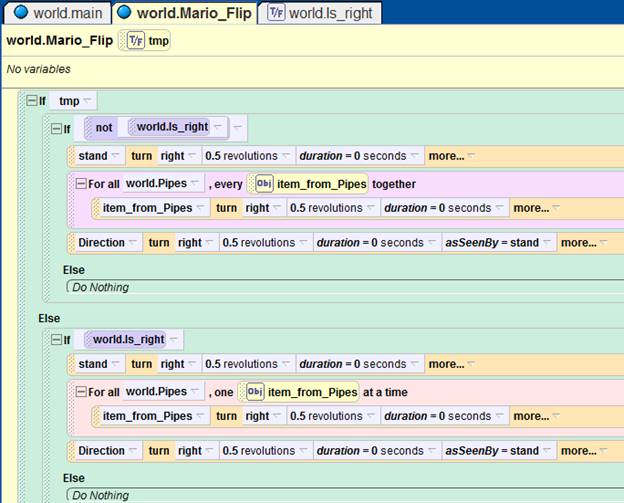Change duration in first stand turn line

[359, 156]
